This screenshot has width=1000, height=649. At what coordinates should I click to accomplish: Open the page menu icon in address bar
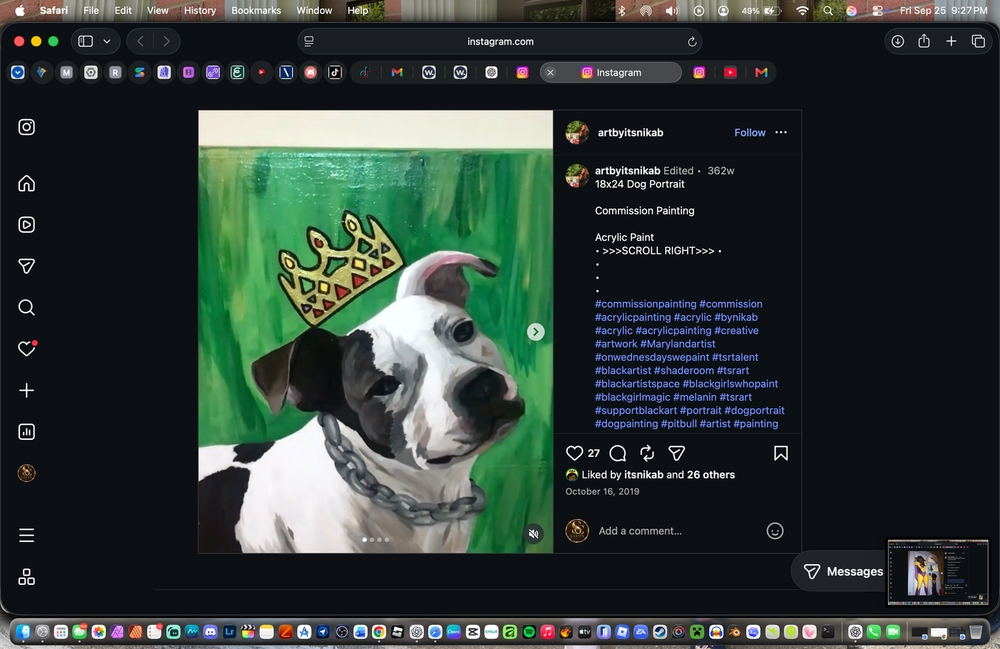tap(309, 41)
